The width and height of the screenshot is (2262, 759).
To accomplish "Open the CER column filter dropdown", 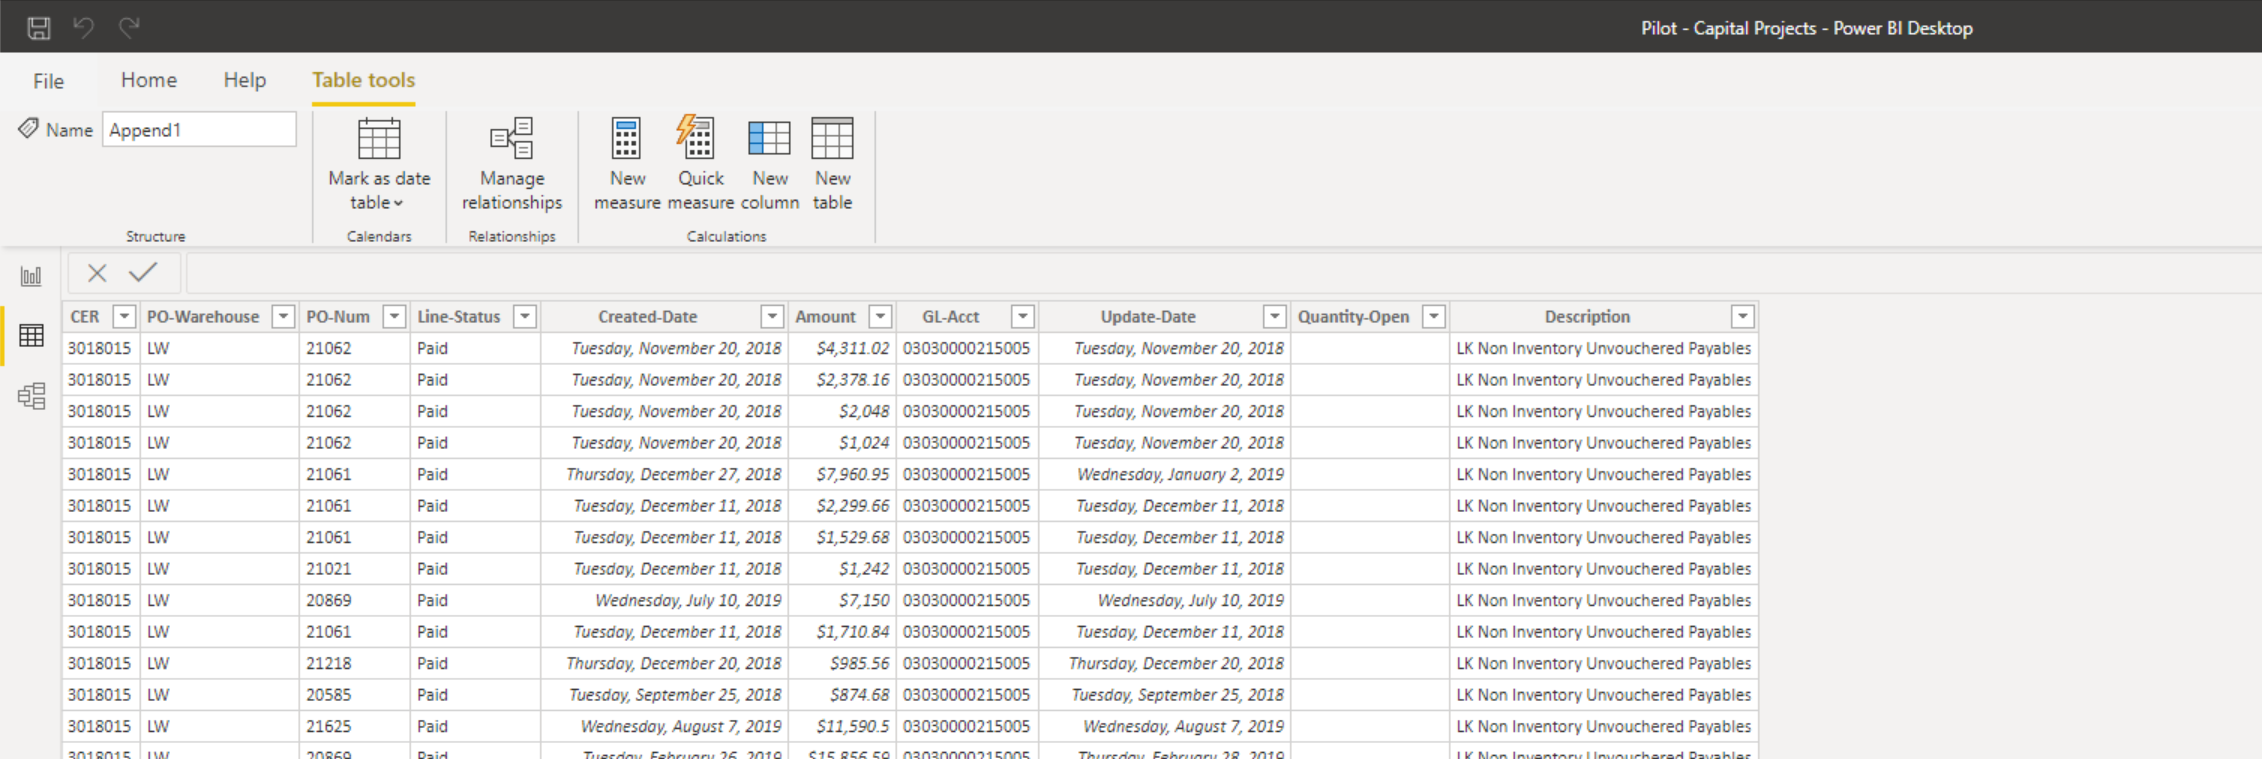I will (124, 317).
